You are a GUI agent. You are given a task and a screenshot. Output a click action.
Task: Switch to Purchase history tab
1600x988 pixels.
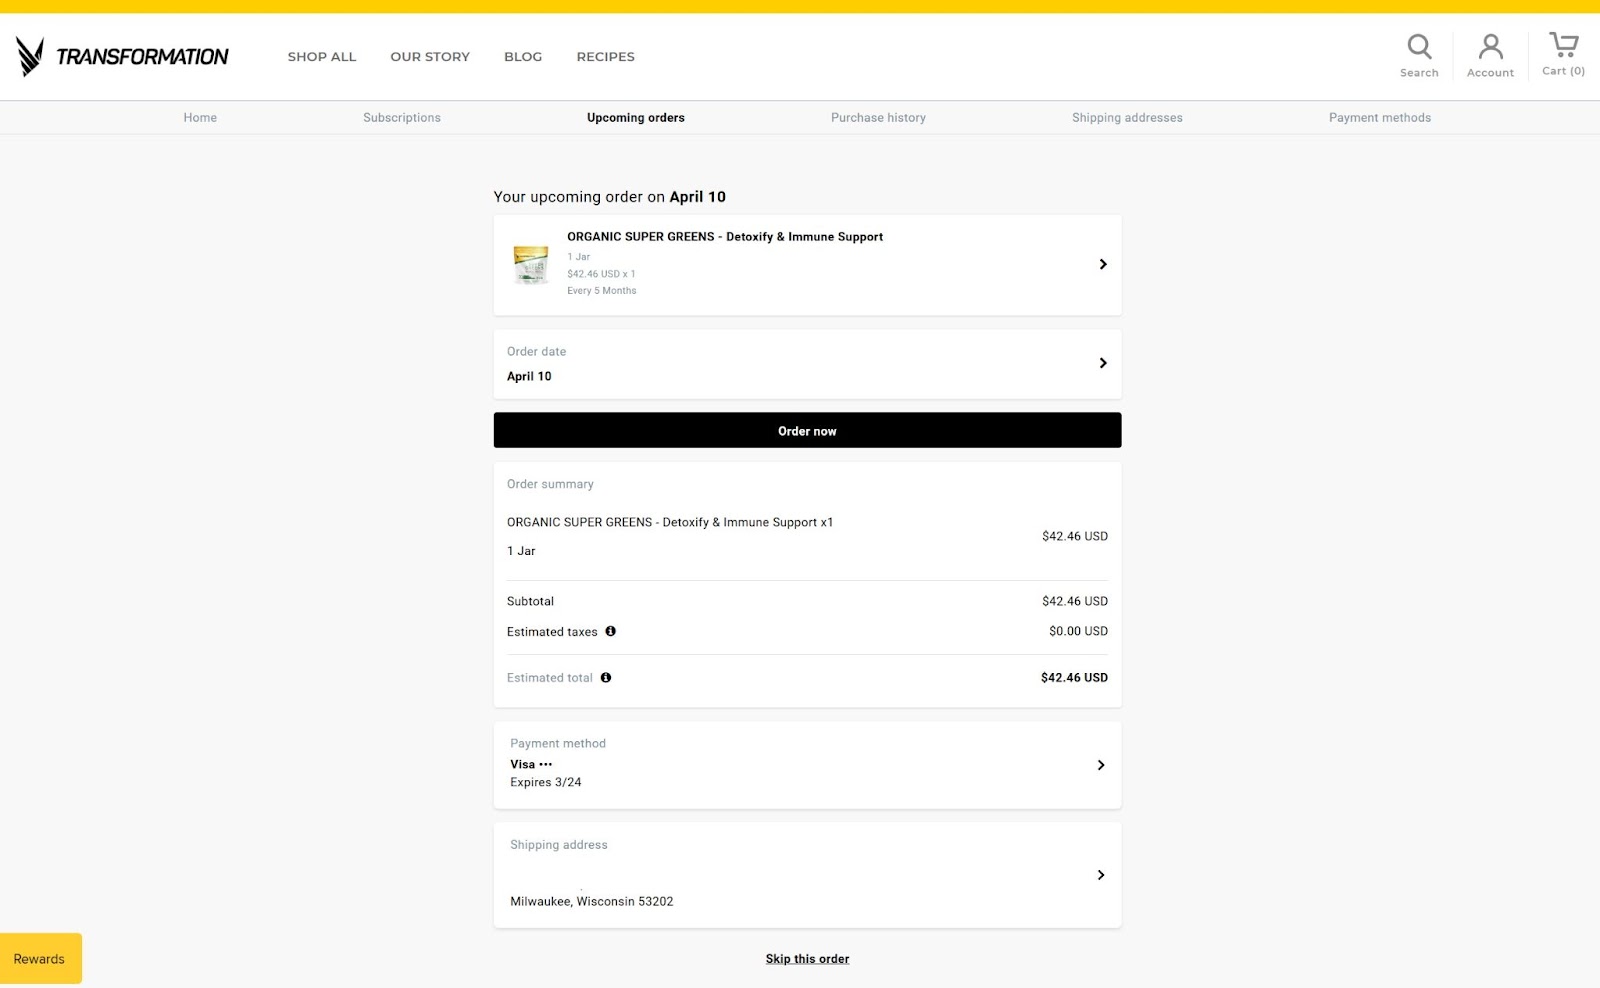878,117
